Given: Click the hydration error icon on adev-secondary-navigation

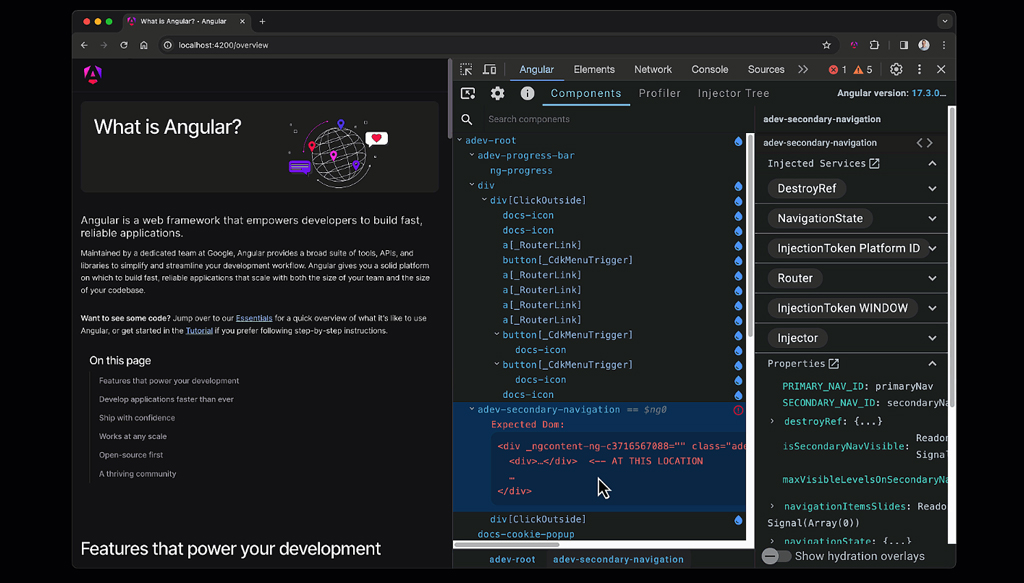Looking at the screenshot, I should click(x=738, y=410).
